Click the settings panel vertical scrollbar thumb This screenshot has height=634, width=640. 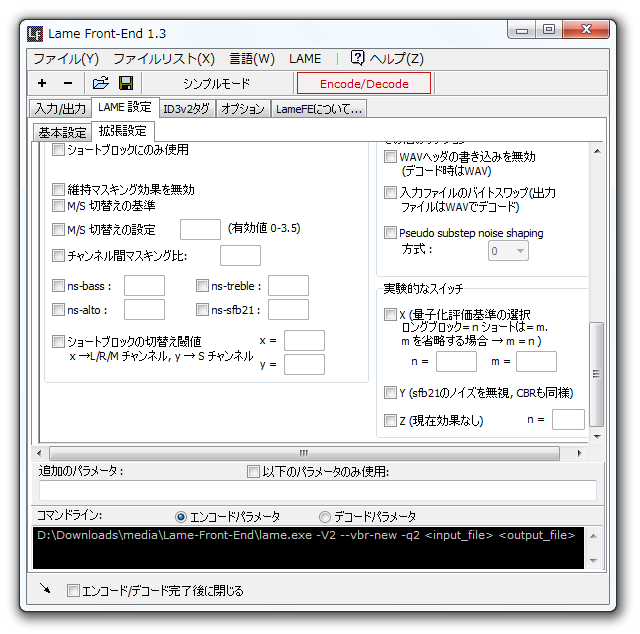(x=597, y=374)
